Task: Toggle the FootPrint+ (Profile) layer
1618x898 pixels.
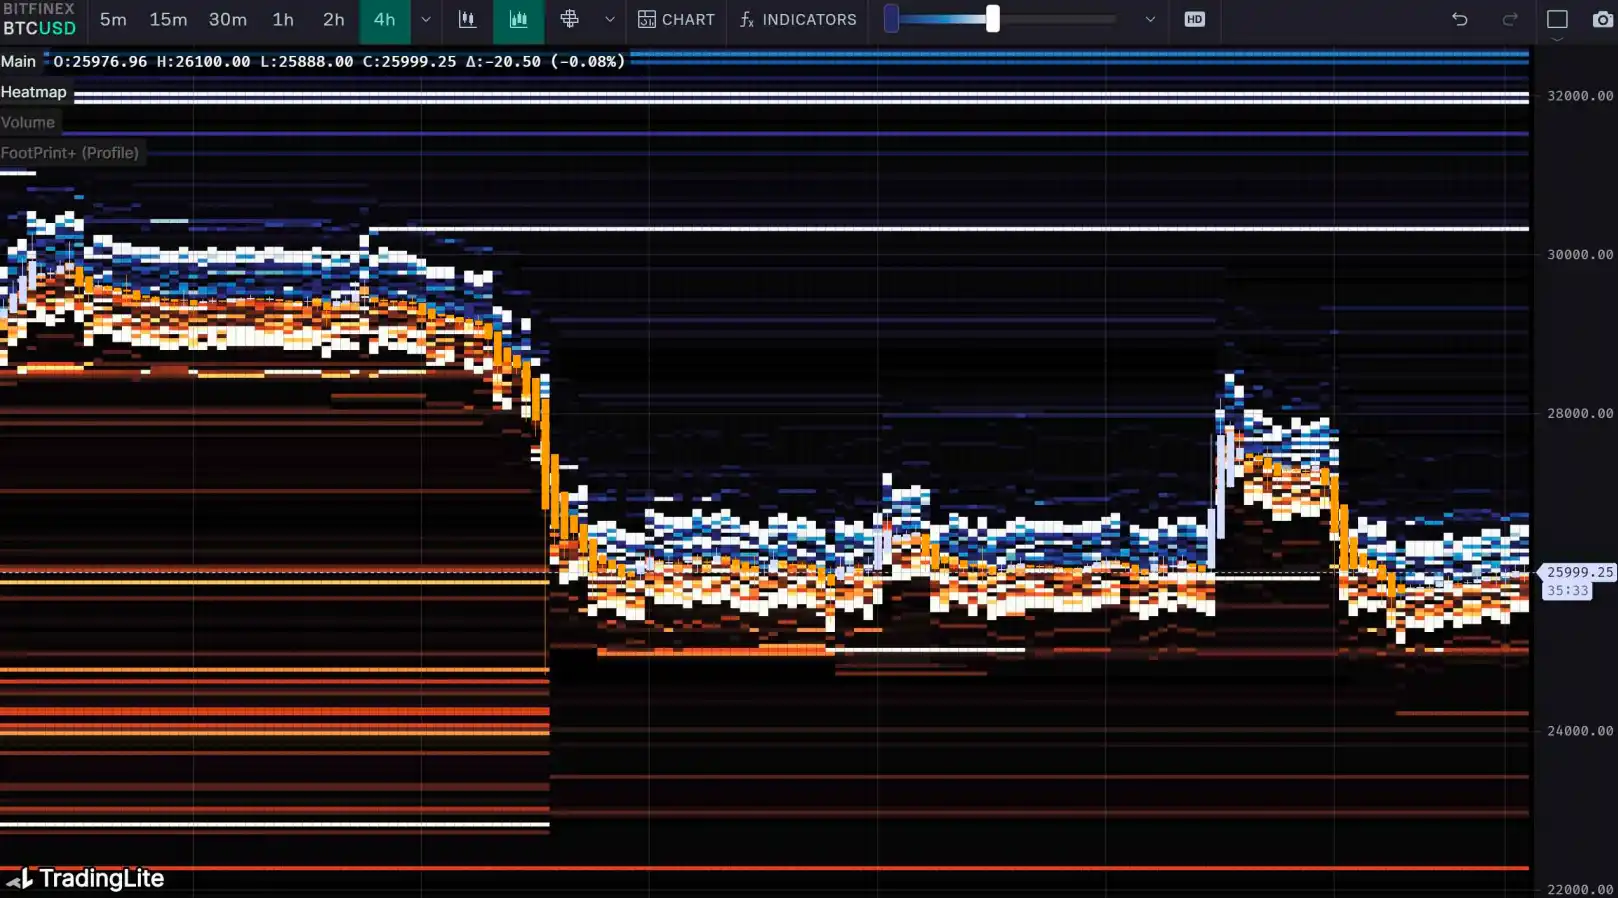Action: pyautogui.click(x=70, y=153)
